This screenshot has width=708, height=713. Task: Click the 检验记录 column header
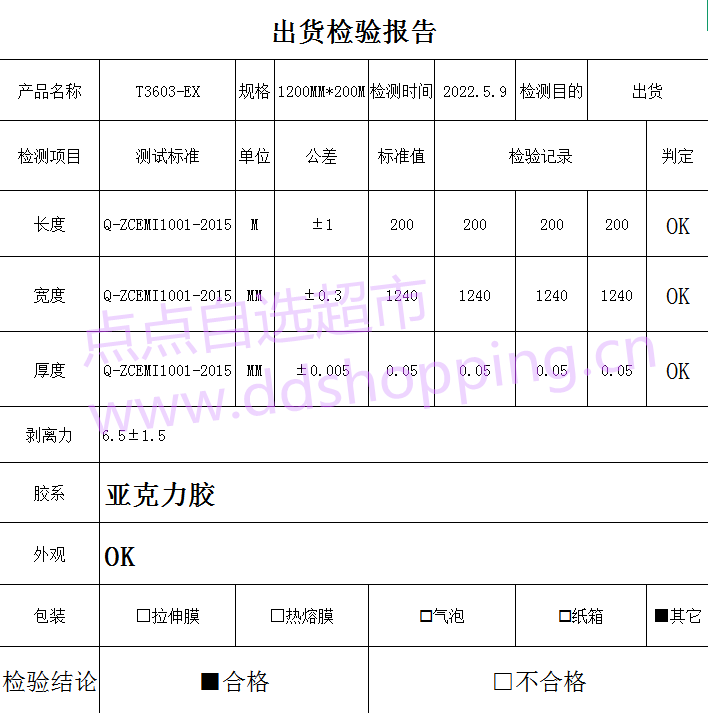click(540, 156)
